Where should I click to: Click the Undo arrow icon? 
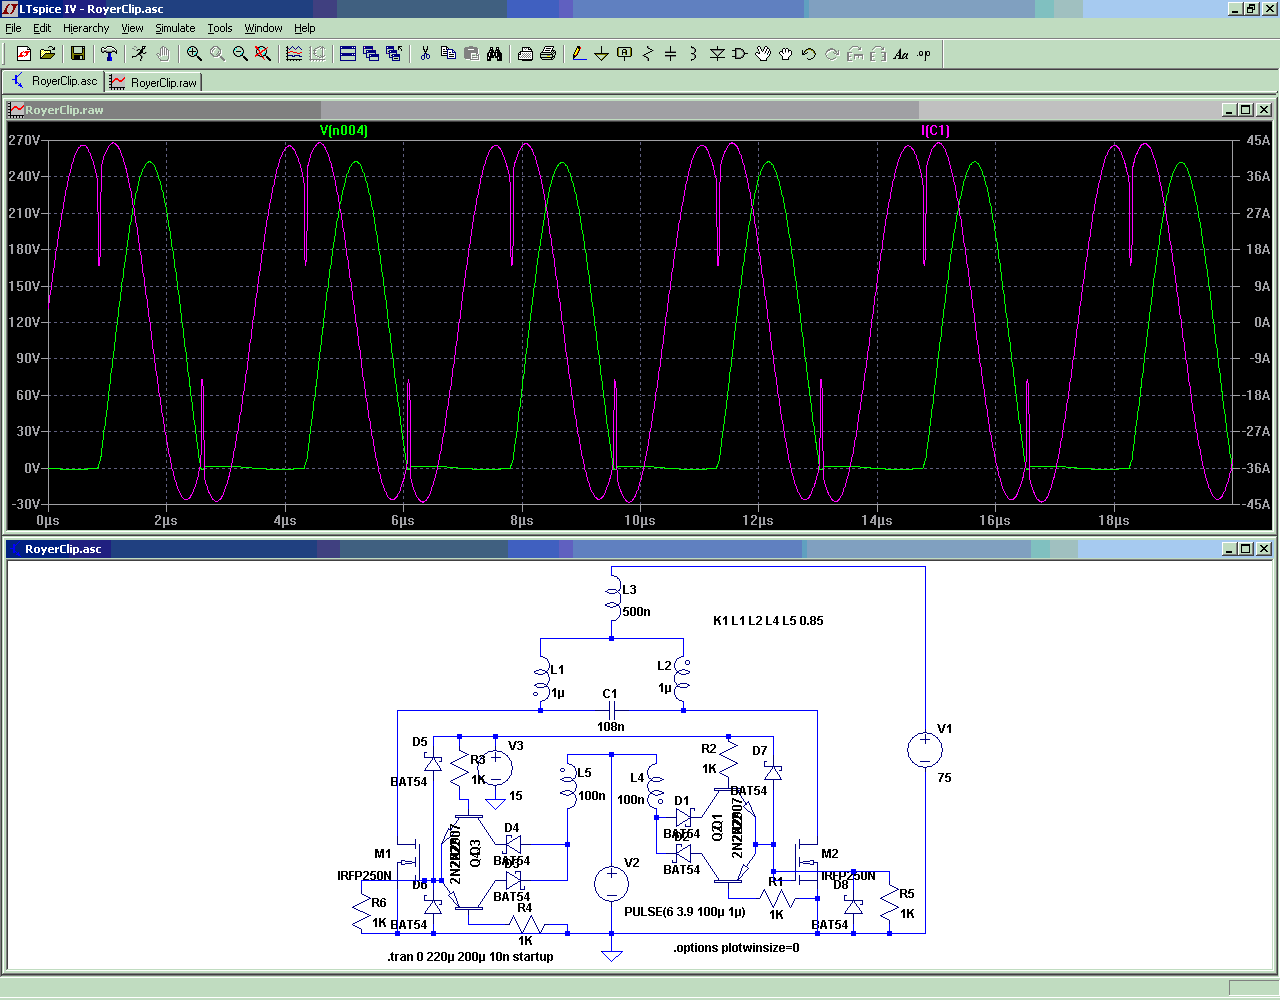click(x=809, y=54)
